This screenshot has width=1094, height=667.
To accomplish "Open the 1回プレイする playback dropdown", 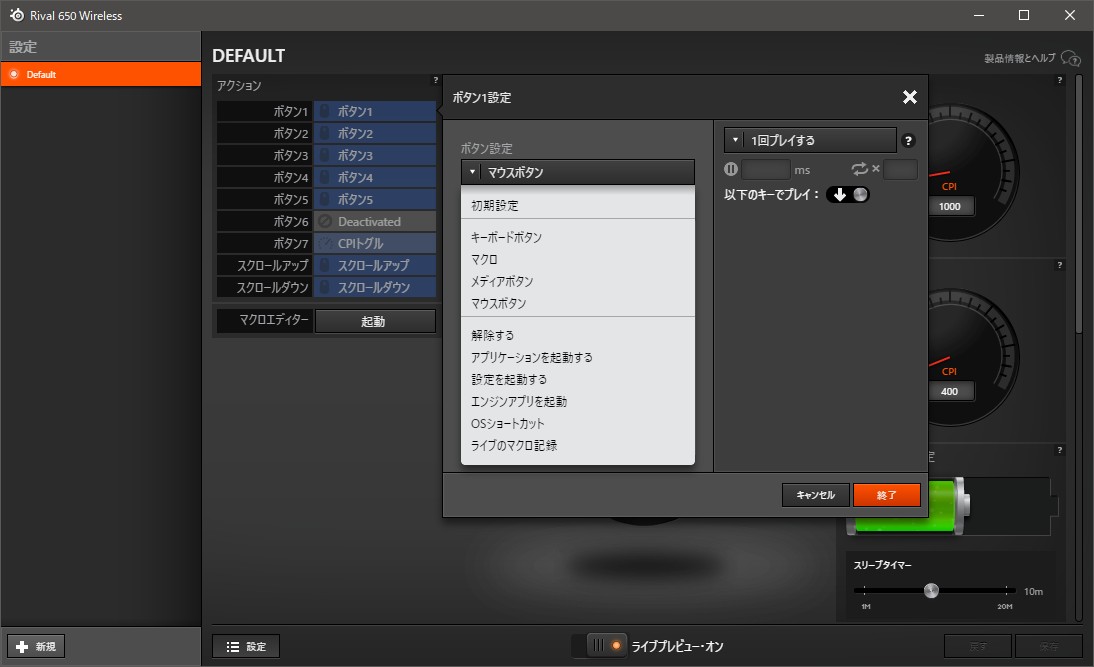I will pos(810,140).
